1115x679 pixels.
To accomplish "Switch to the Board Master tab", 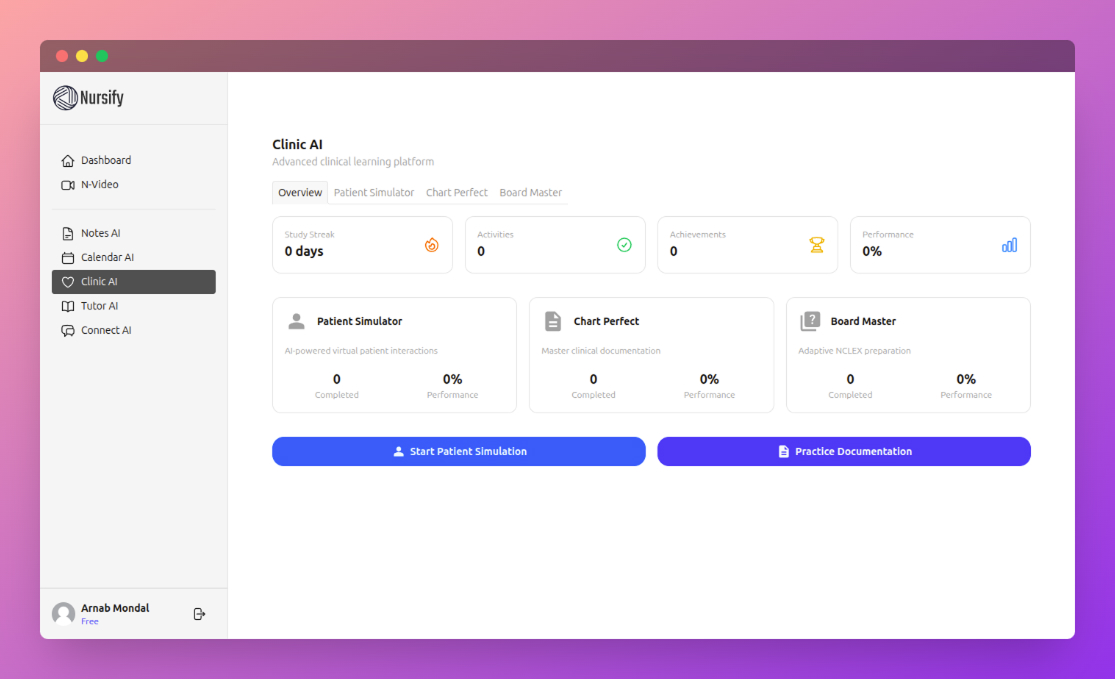I will [x=530, y=193].
